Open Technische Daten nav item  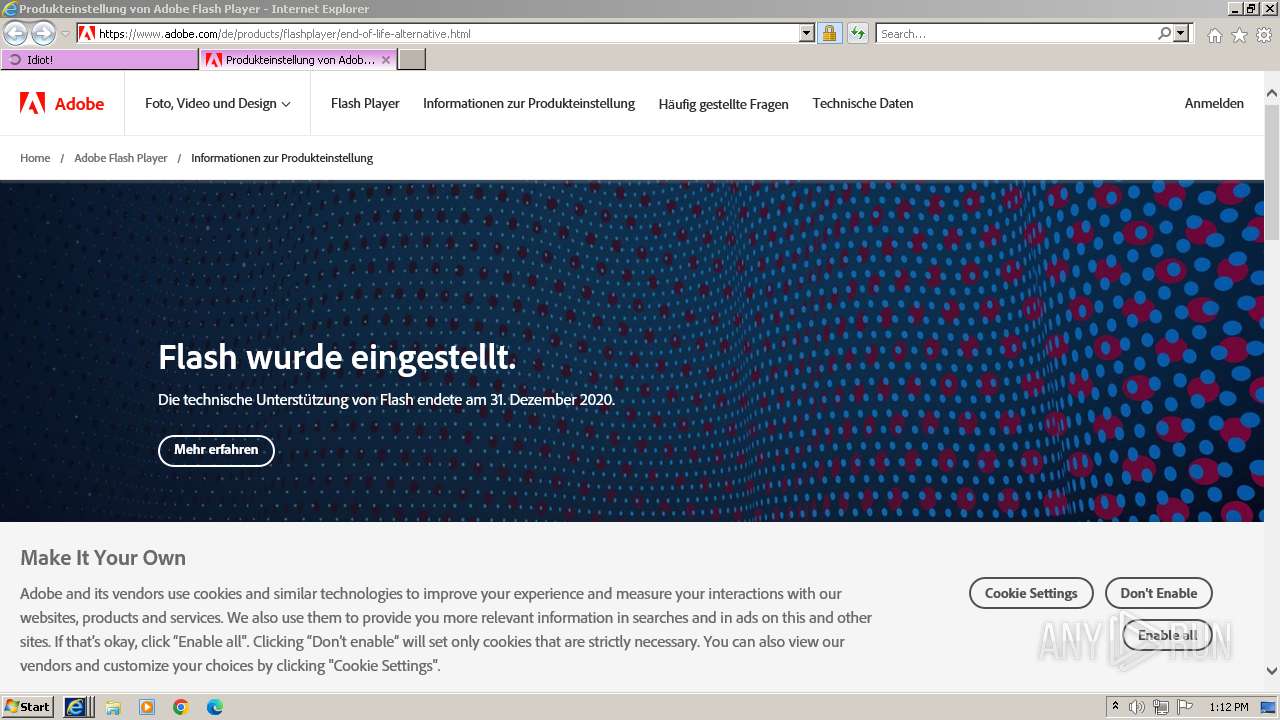(x=863, y=103)
